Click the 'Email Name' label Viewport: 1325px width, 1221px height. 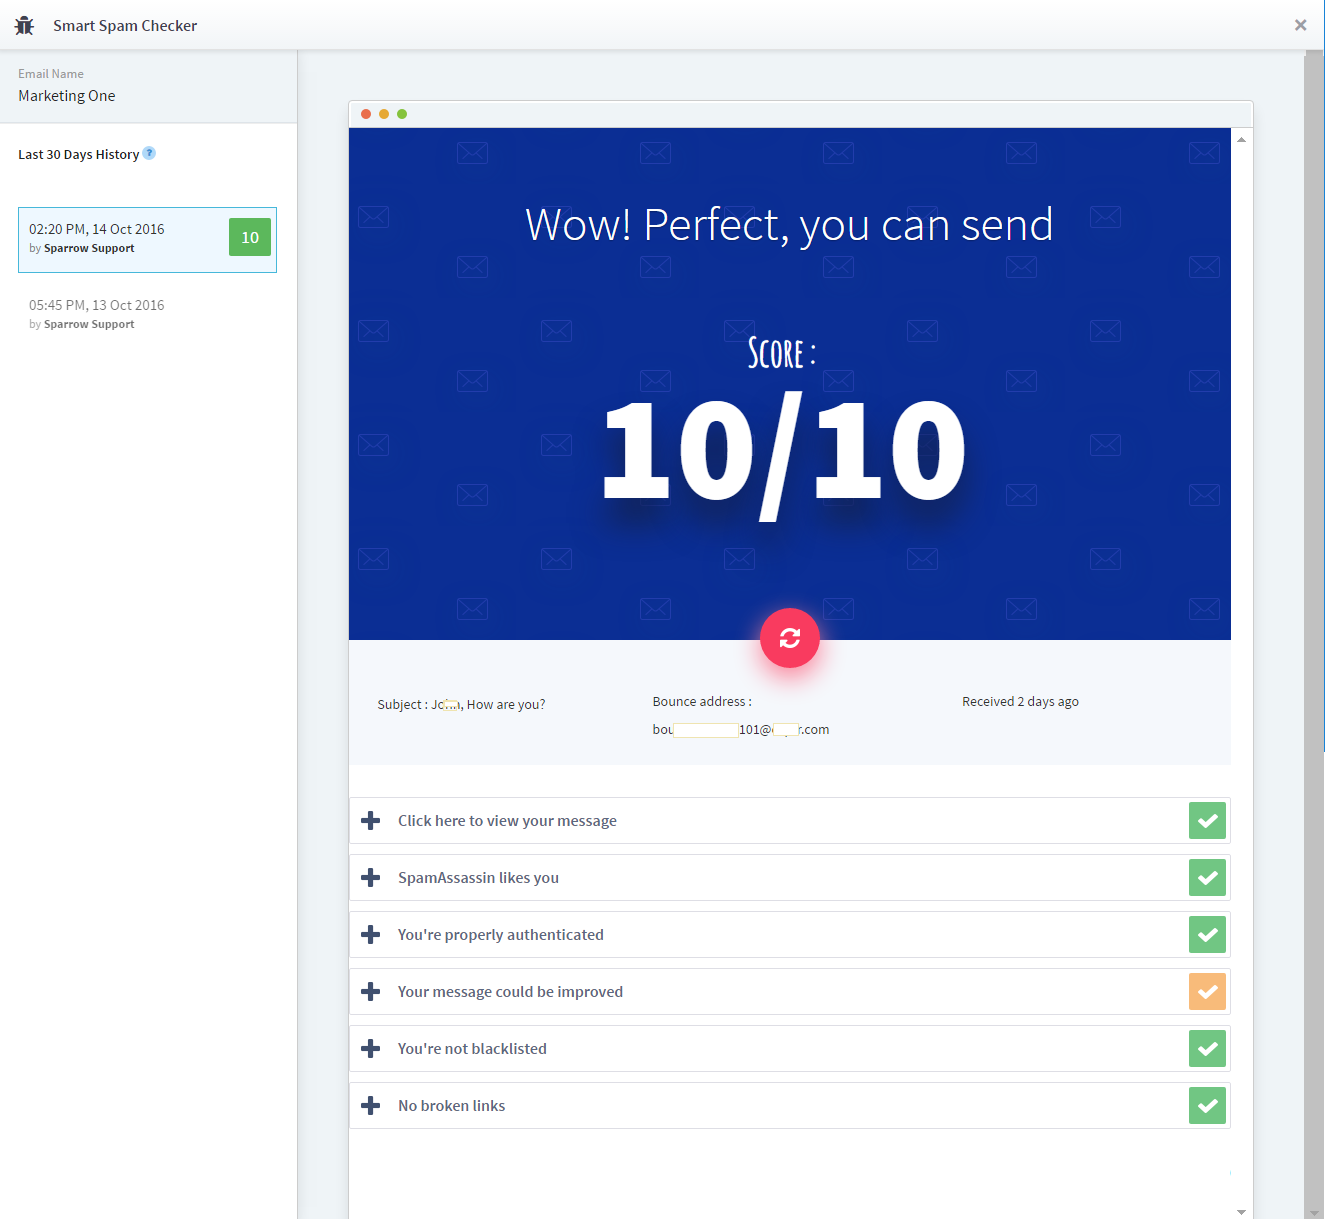[51, 74]
